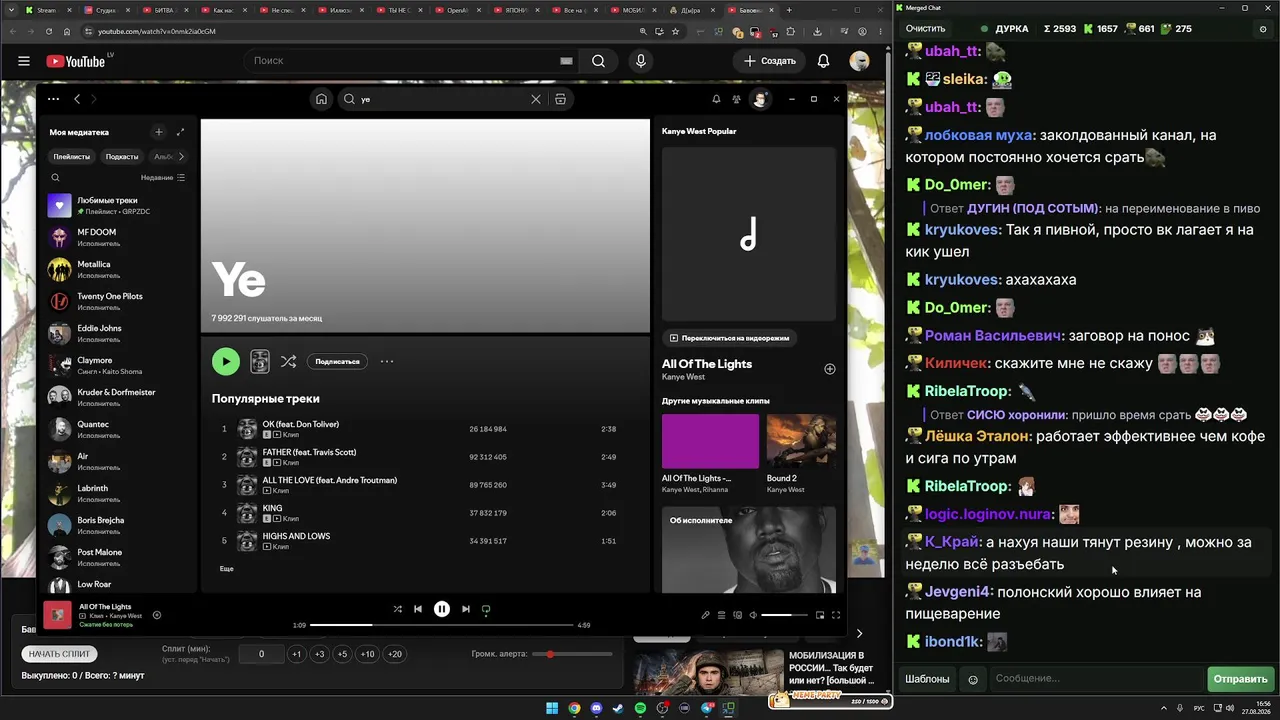Go to Spotify Home via the house icon
The image size is (1280, 720).
321,99
